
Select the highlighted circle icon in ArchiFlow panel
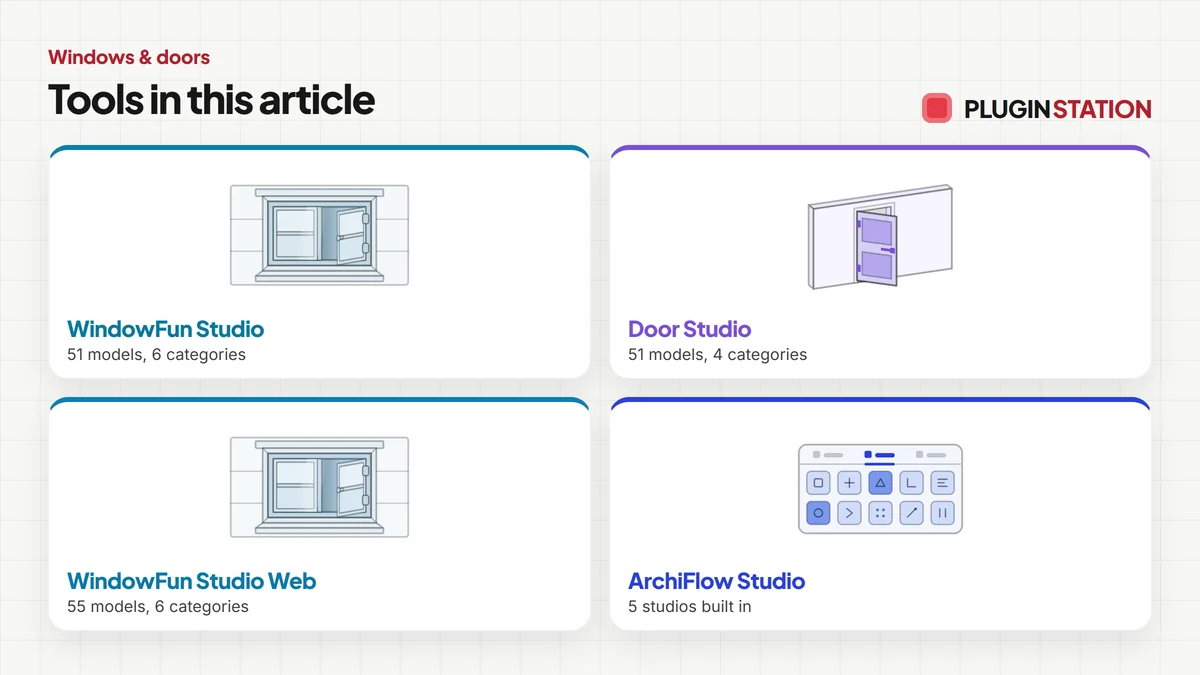pyautogui.click(x=818, y=513)
